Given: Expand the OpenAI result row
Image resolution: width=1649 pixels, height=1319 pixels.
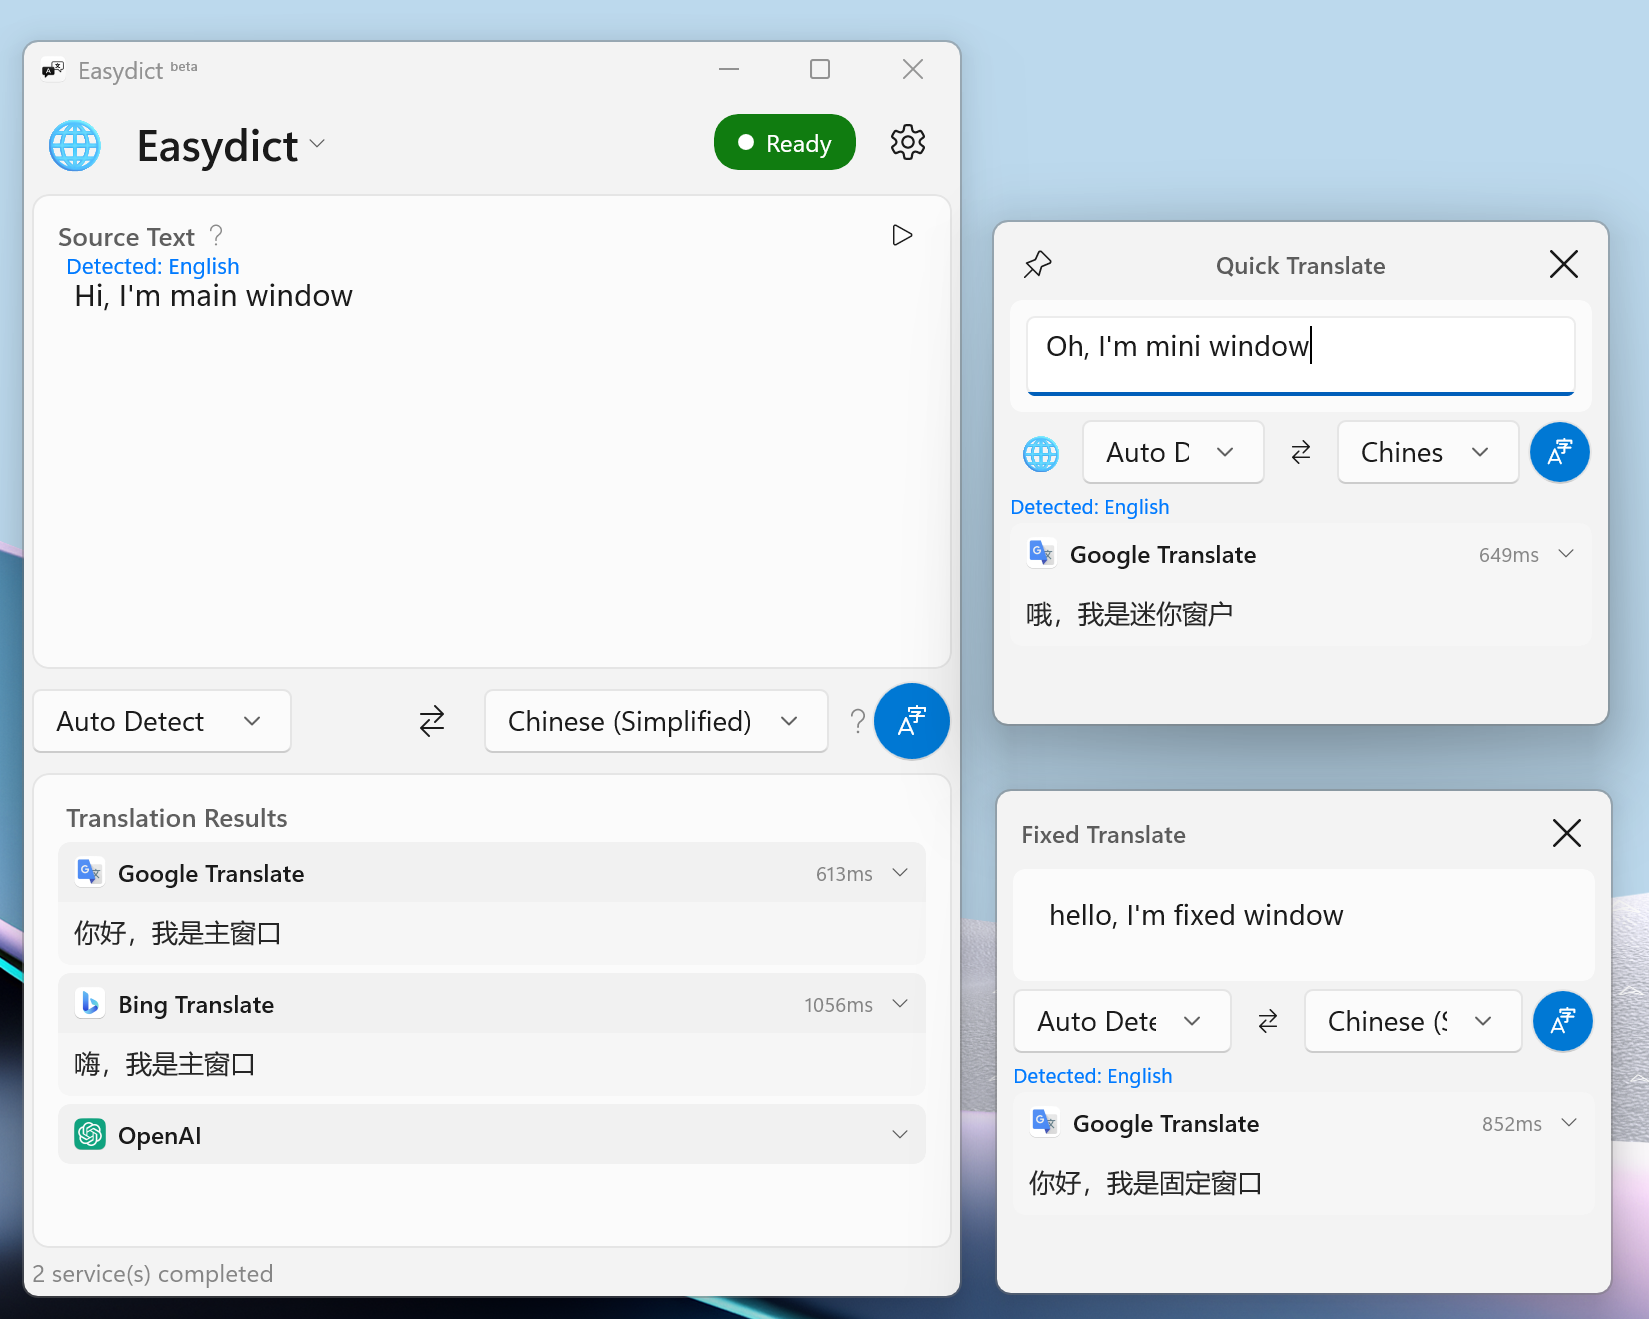Looking at the screenshot, I should tap(900, 1134).
